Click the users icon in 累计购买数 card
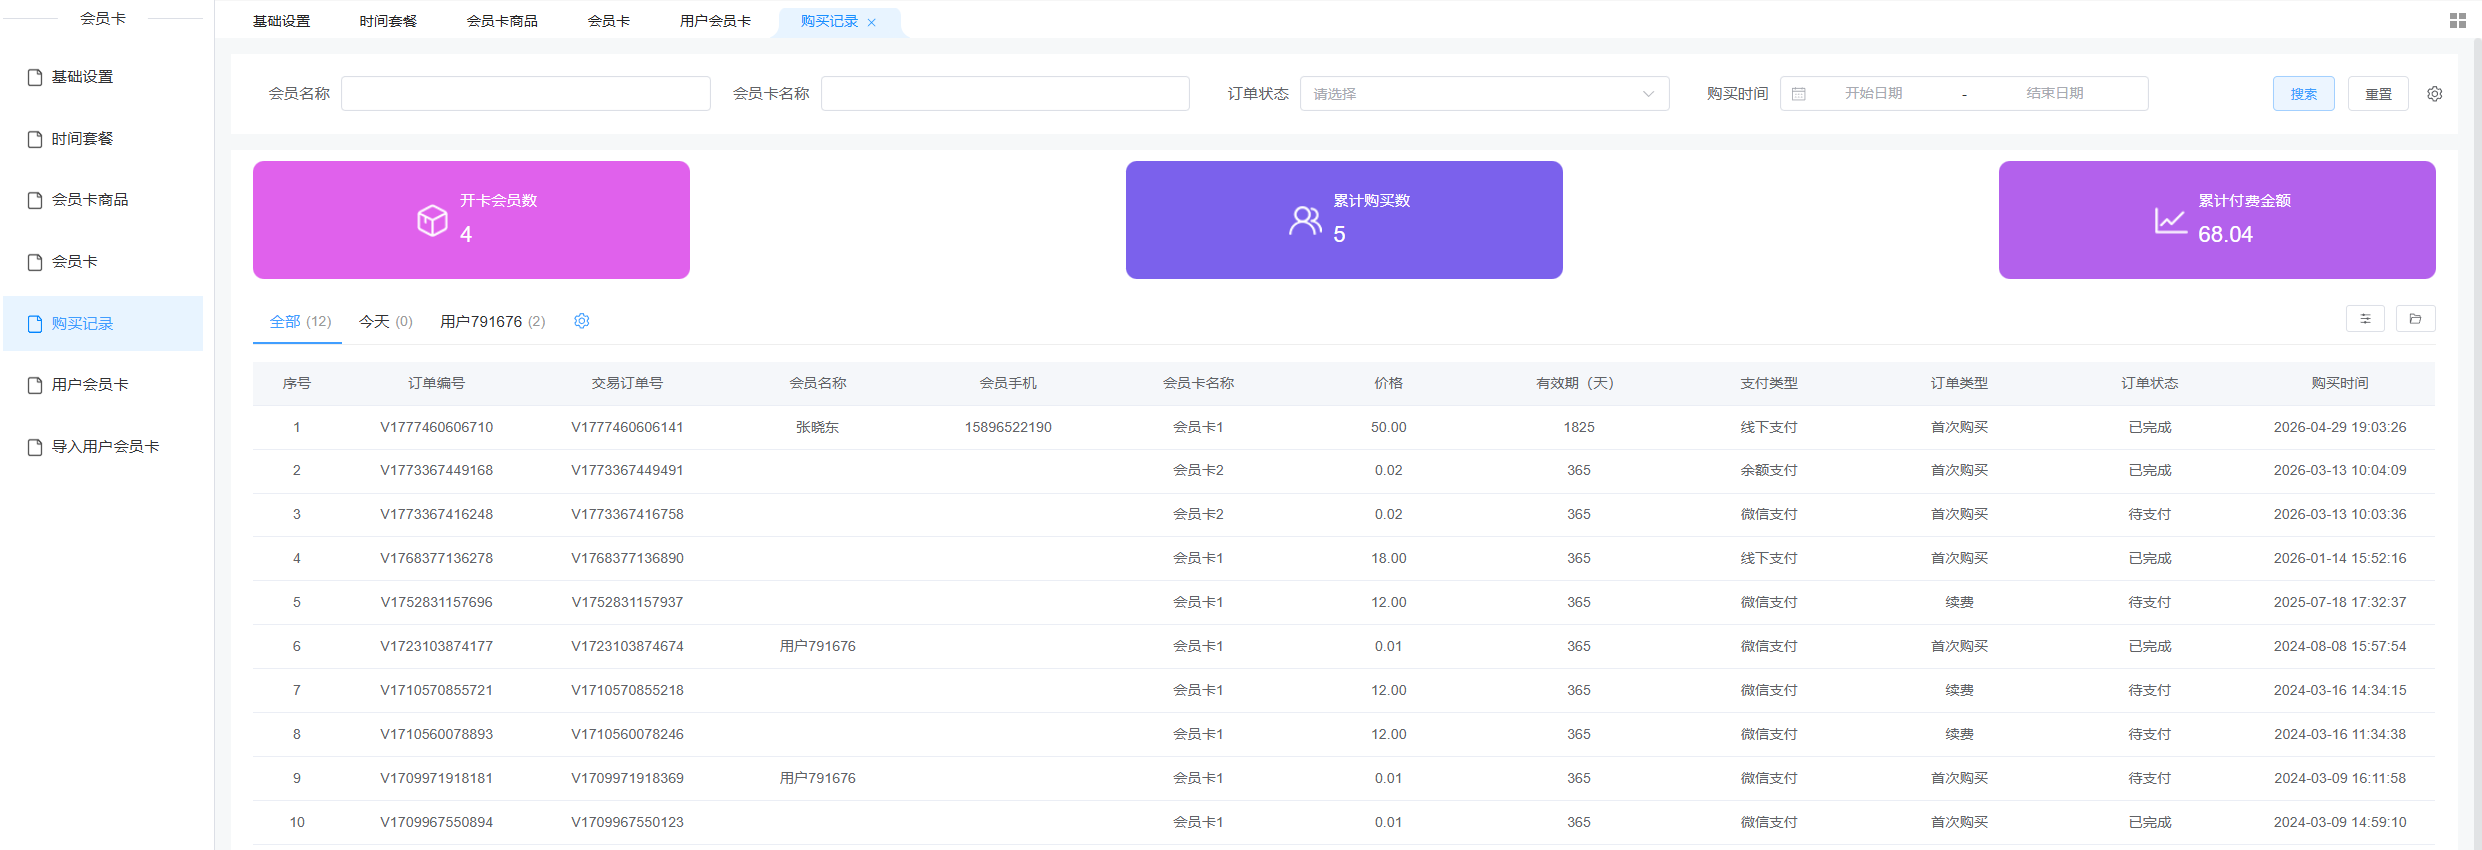2482x850 pixels. [x=1305, y=220]
